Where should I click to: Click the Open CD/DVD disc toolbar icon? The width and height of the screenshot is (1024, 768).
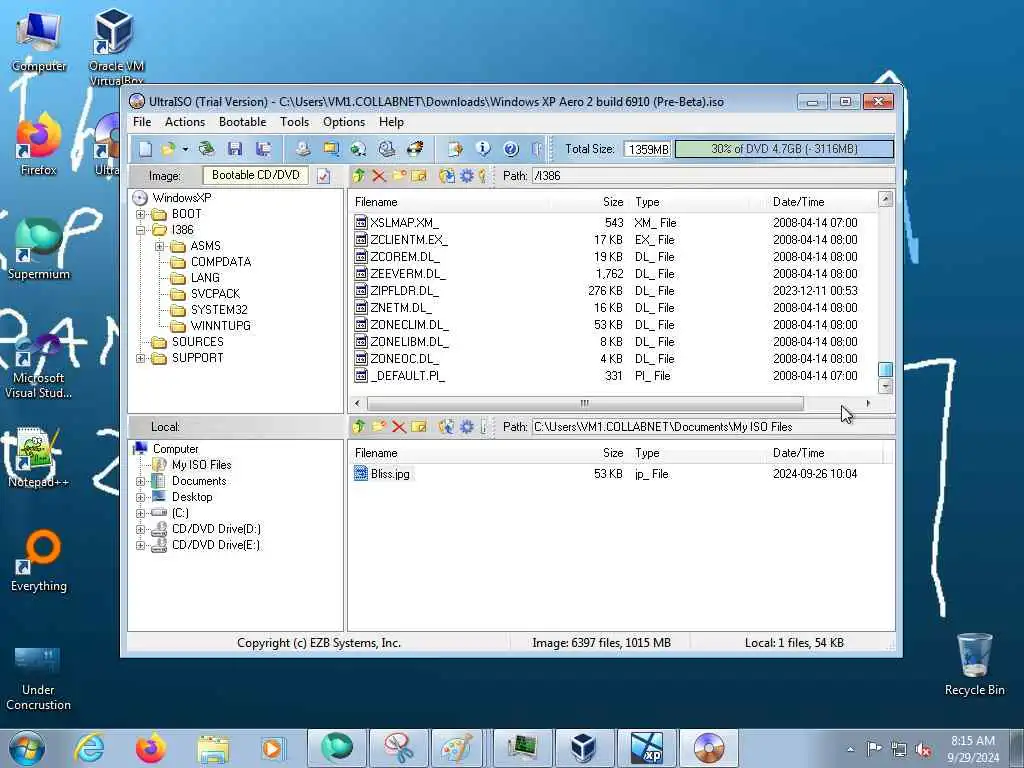[206, 149]
